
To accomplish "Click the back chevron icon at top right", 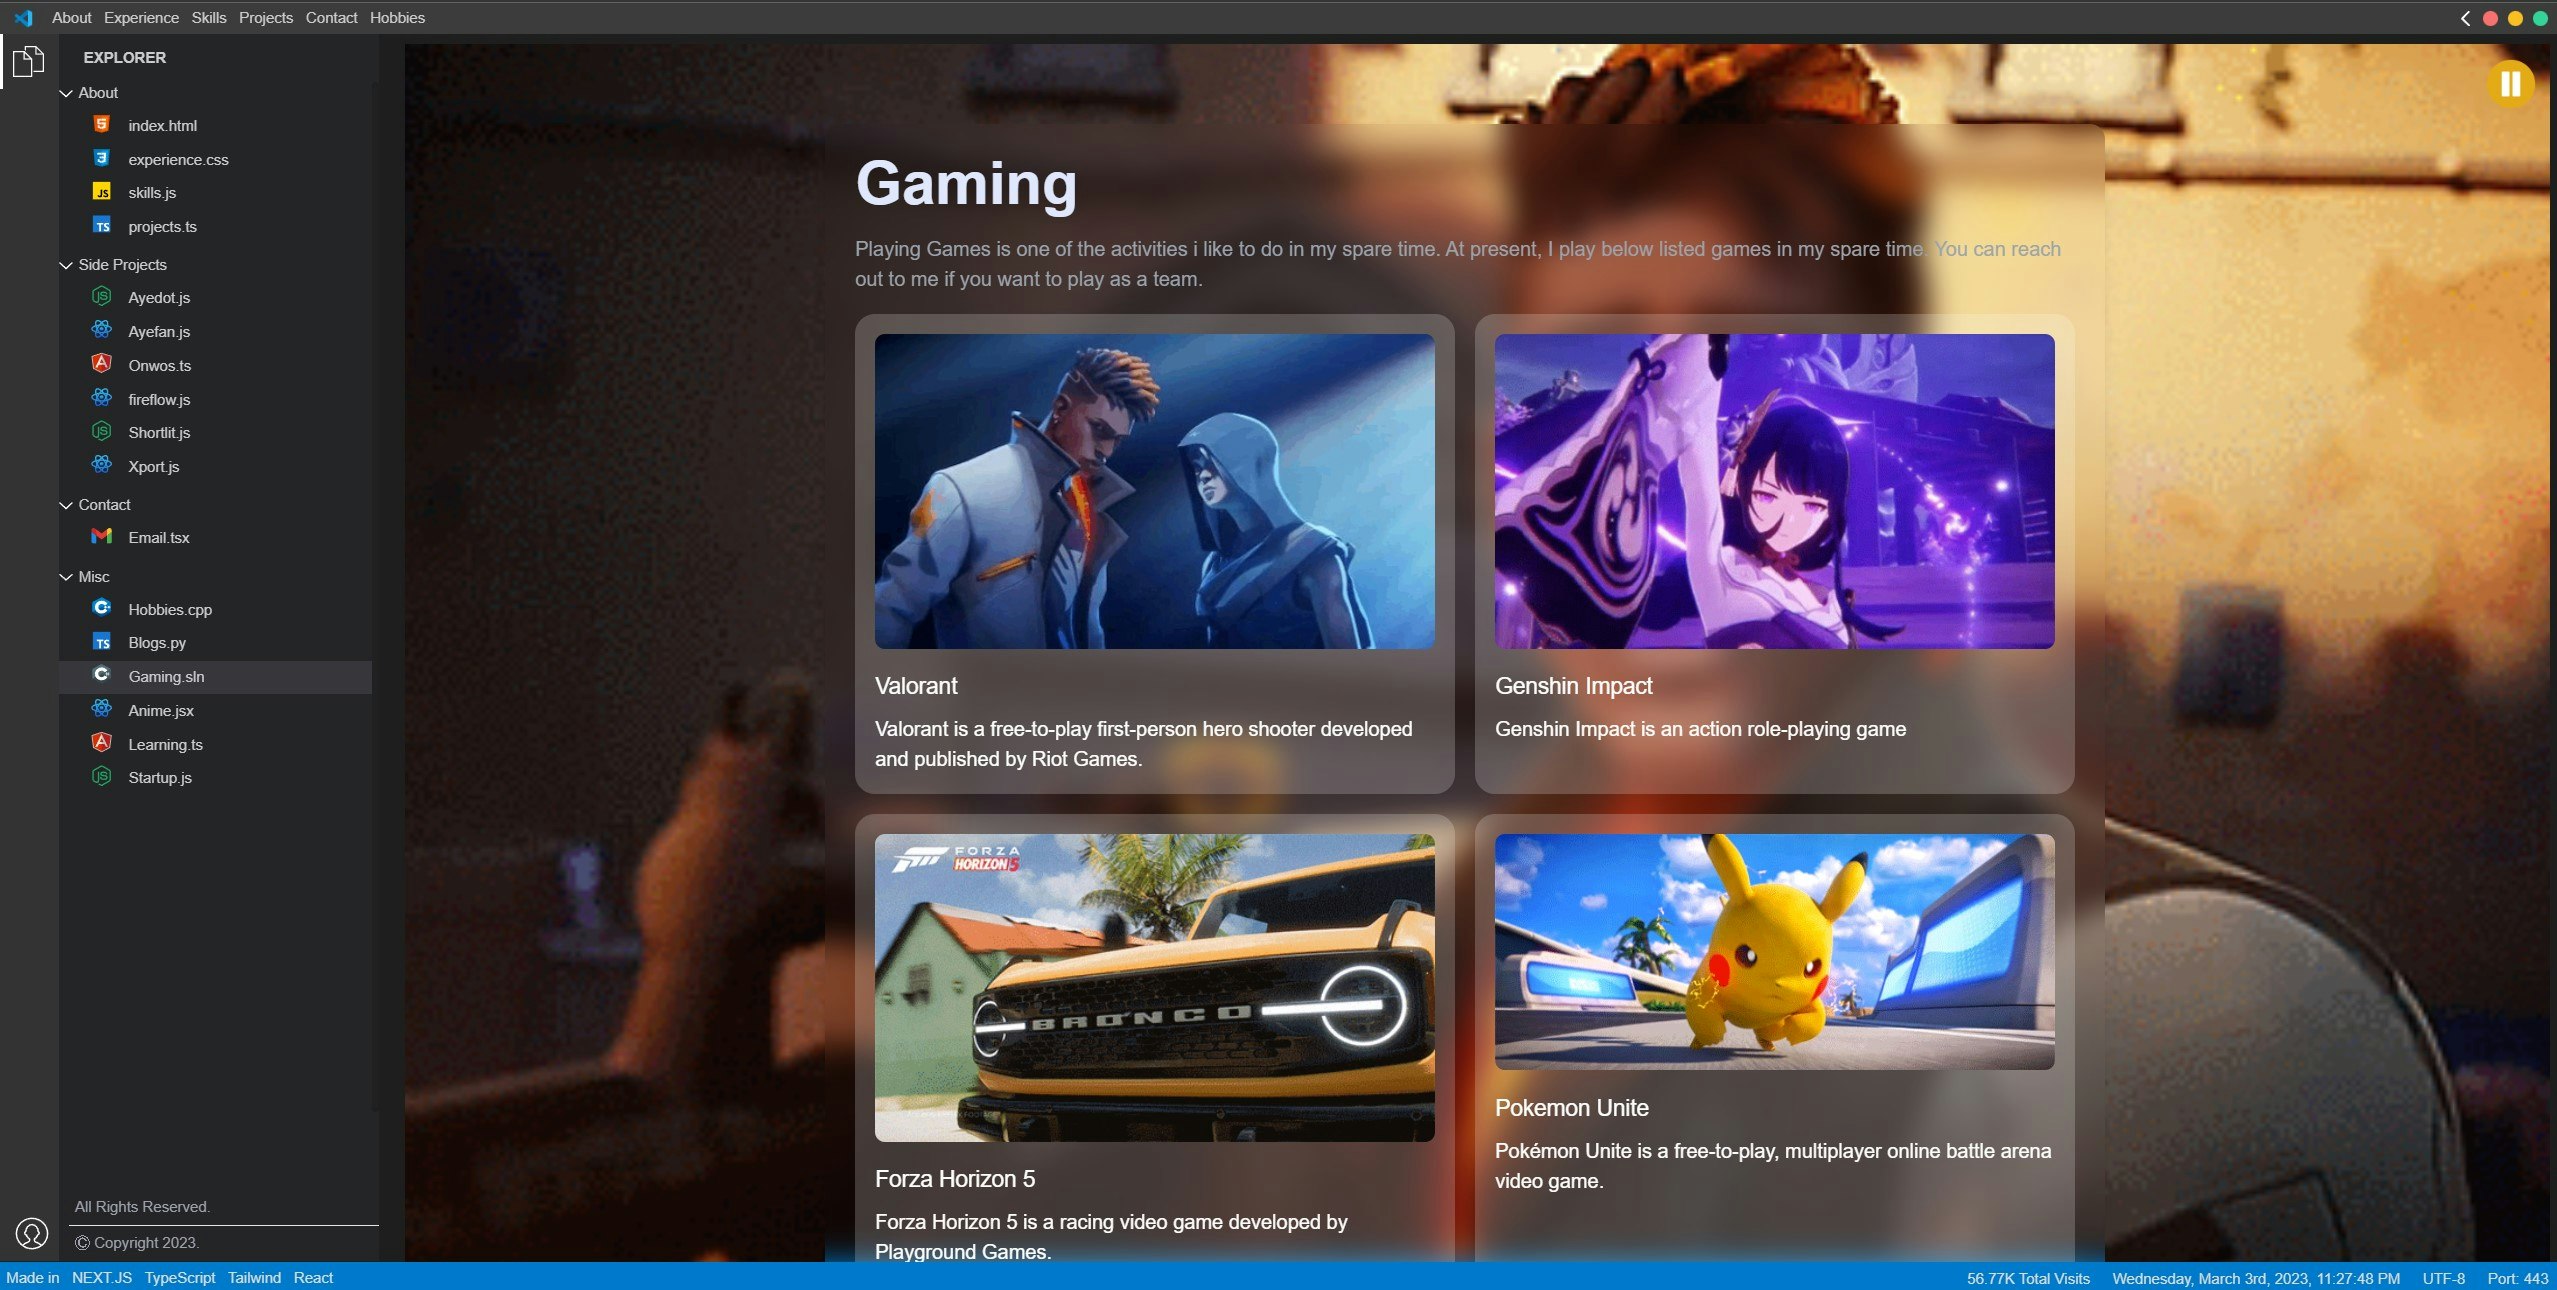I will (2465, 18).
